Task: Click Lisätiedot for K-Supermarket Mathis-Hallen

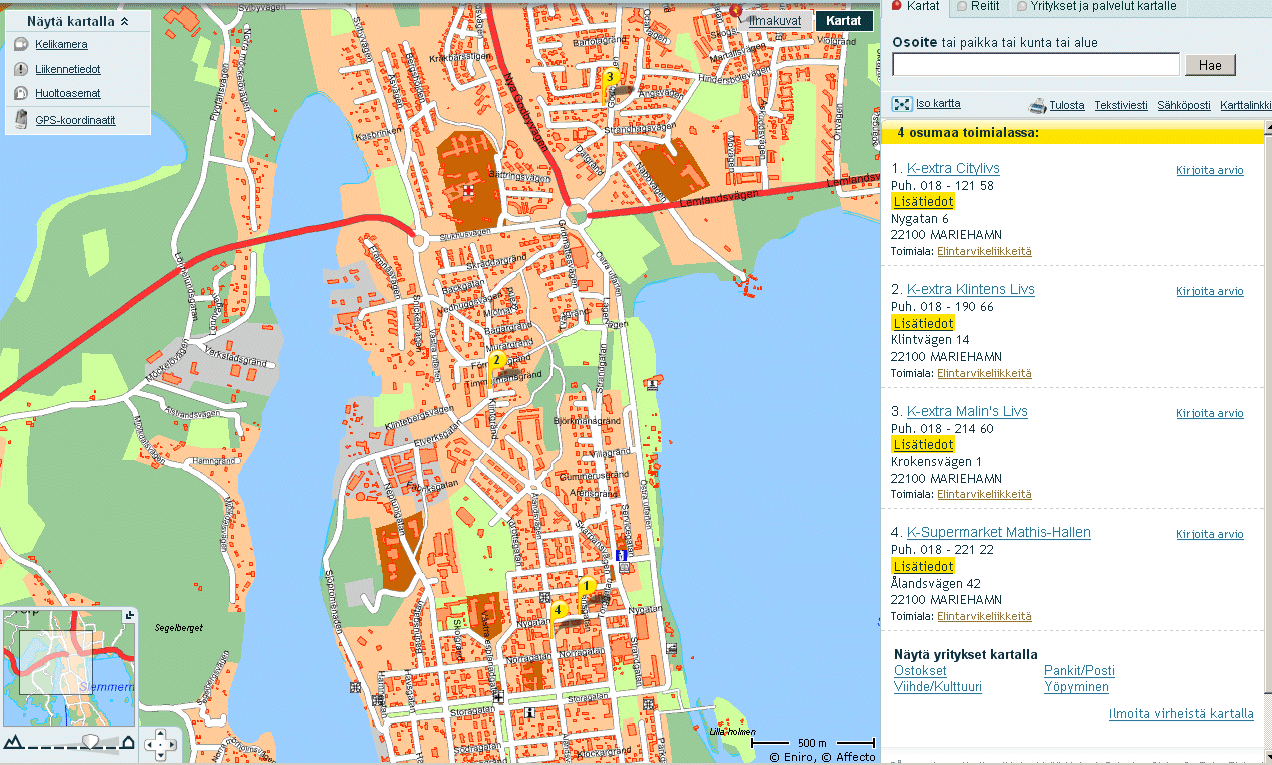Action: click(923, 566)
